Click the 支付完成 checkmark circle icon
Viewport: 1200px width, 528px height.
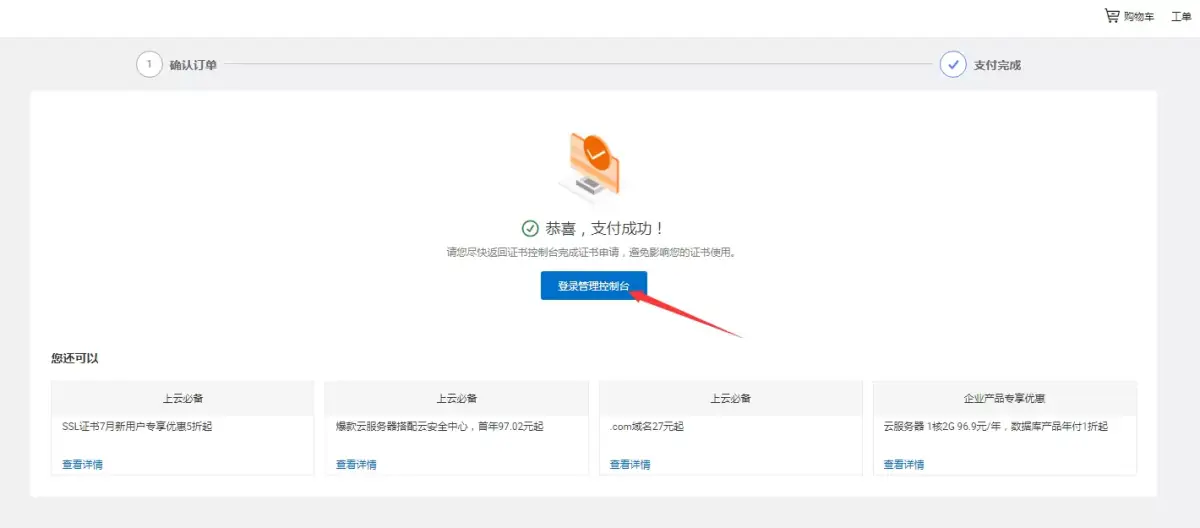[952, 65]
